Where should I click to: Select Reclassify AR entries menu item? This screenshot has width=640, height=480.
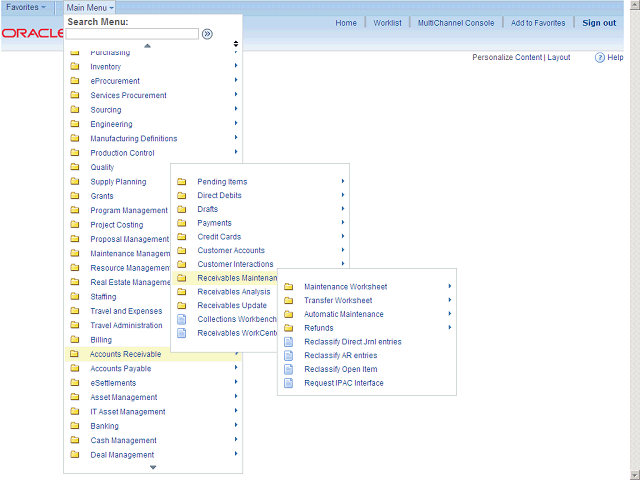pyautogui.click(x=340, y=355)
